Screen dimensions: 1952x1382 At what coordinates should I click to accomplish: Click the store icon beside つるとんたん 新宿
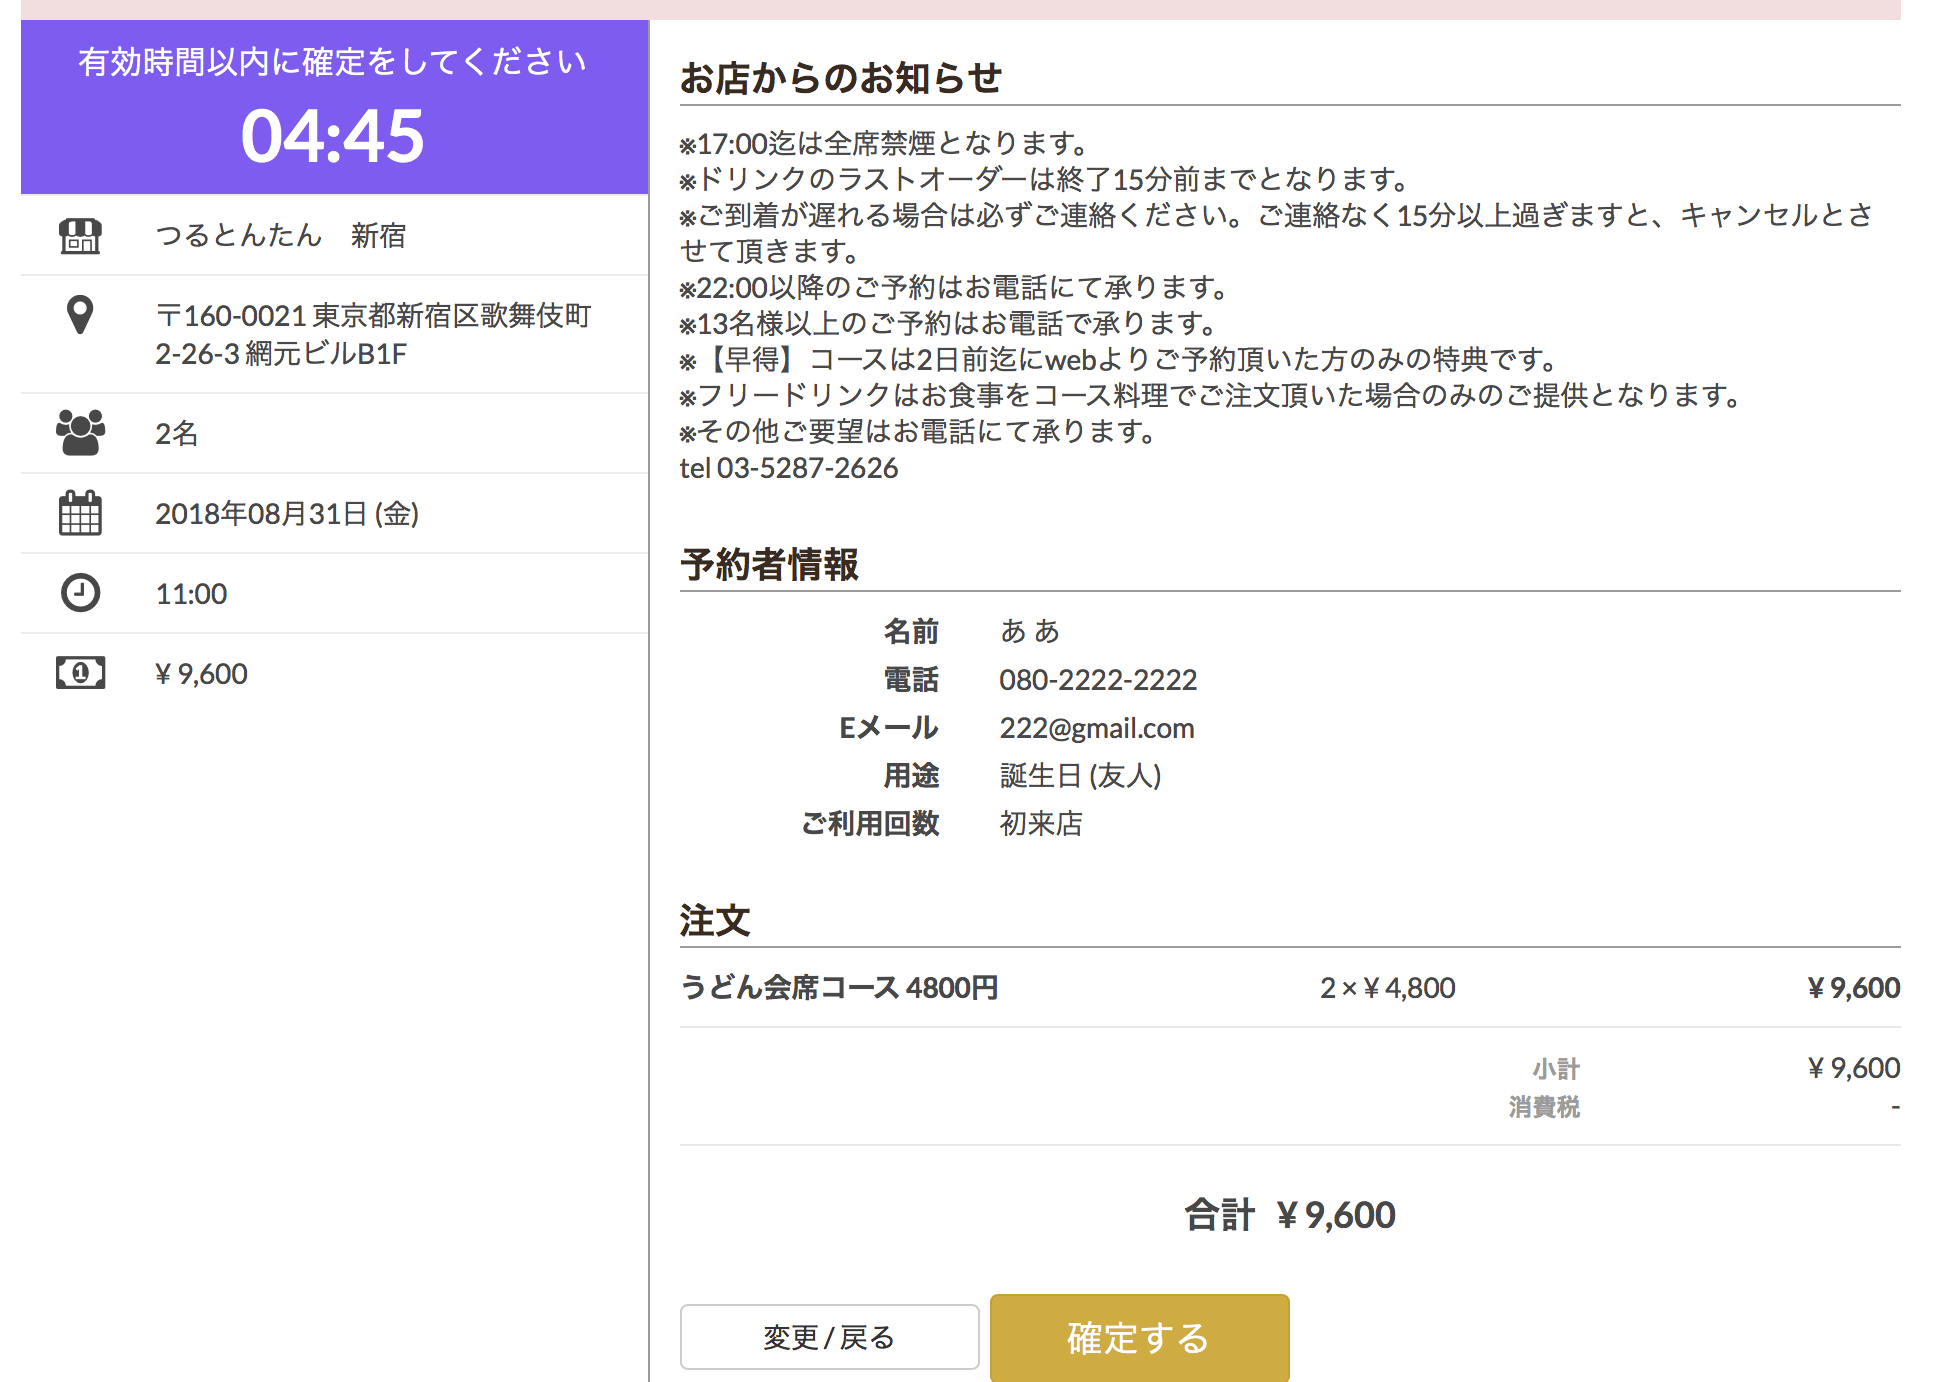coord(80,236)
